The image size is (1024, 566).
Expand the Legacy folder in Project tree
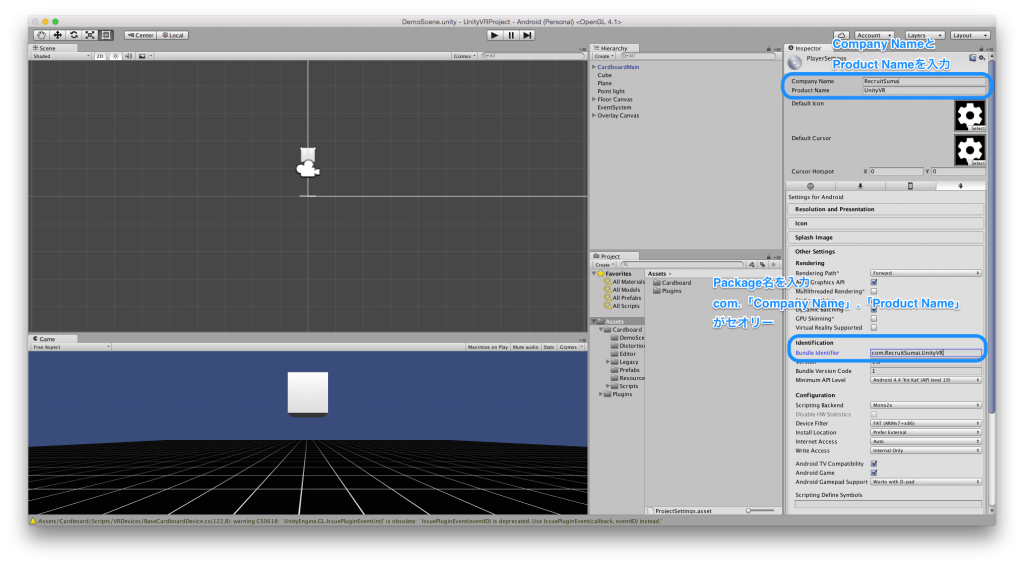[608, 362]
